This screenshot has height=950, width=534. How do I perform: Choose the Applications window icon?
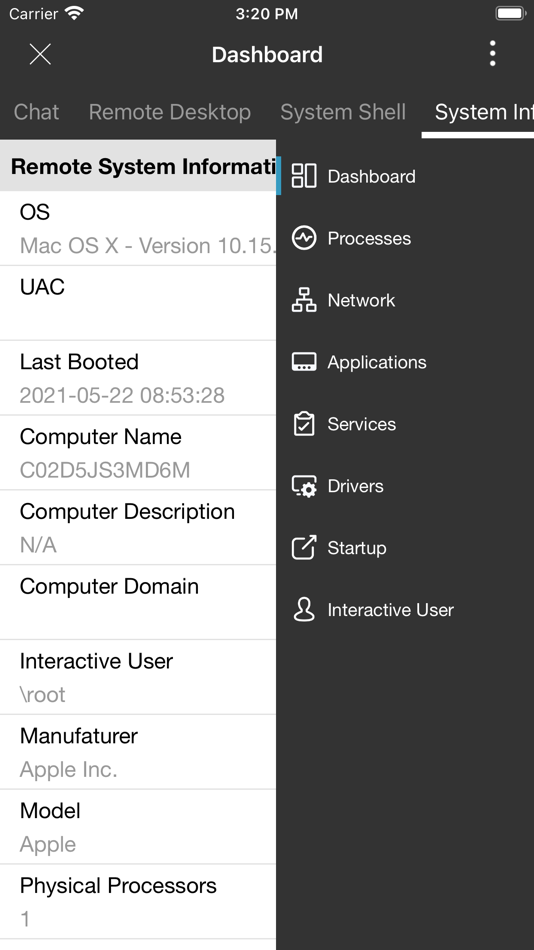(304, 362)
